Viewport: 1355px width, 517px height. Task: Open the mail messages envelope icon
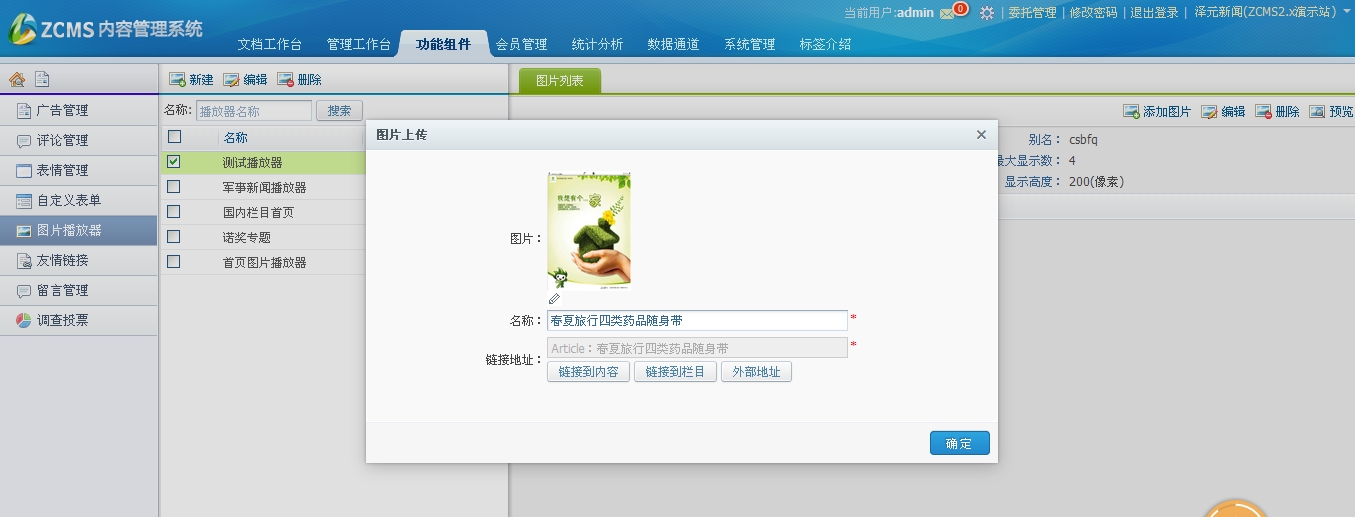(x=947, y=13)
